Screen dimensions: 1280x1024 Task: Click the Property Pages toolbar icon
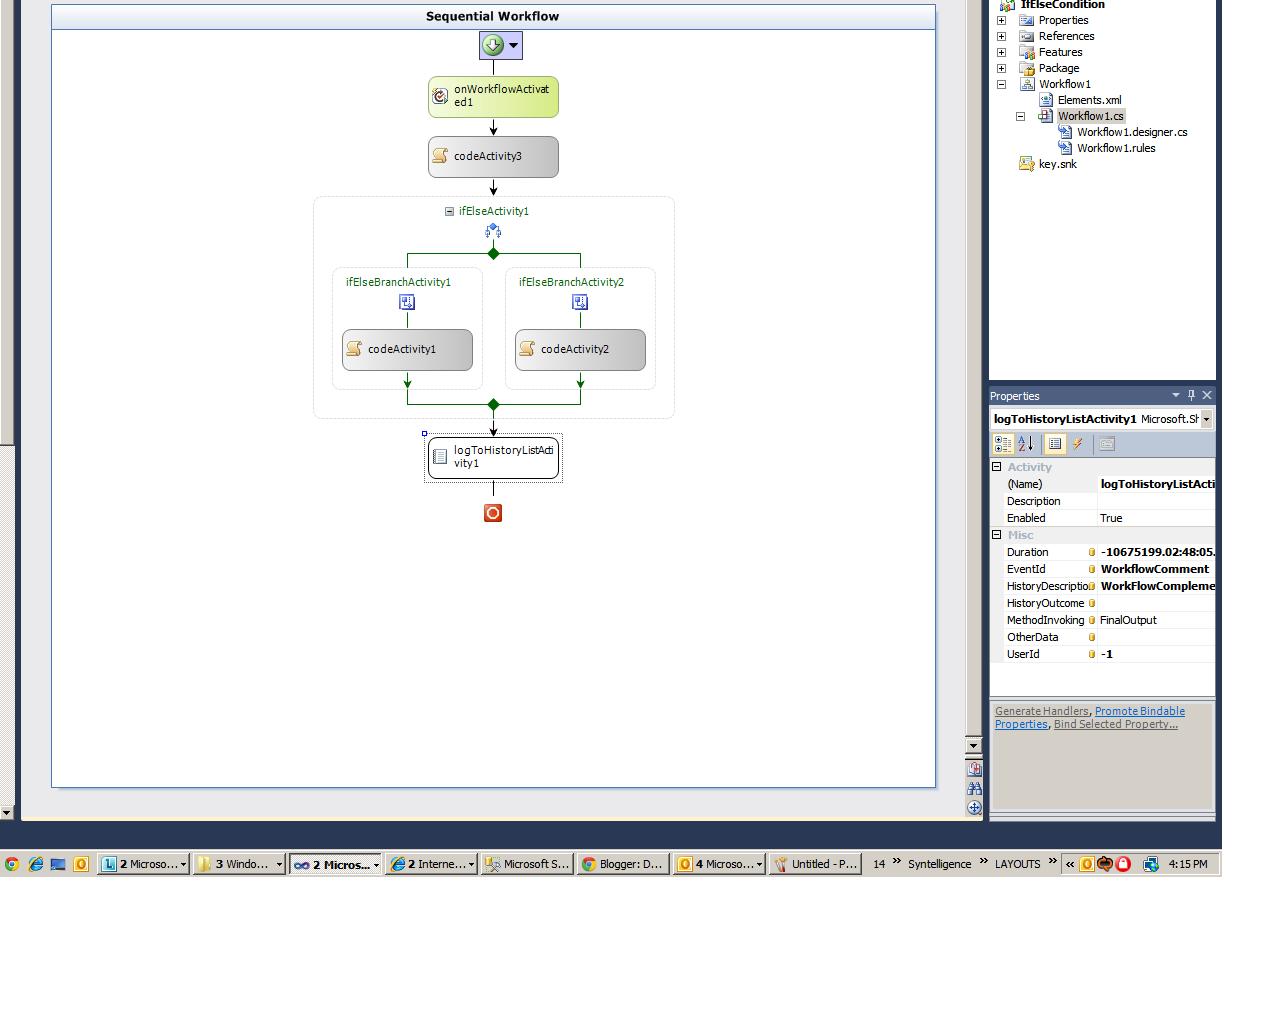tap(1107, 444)
